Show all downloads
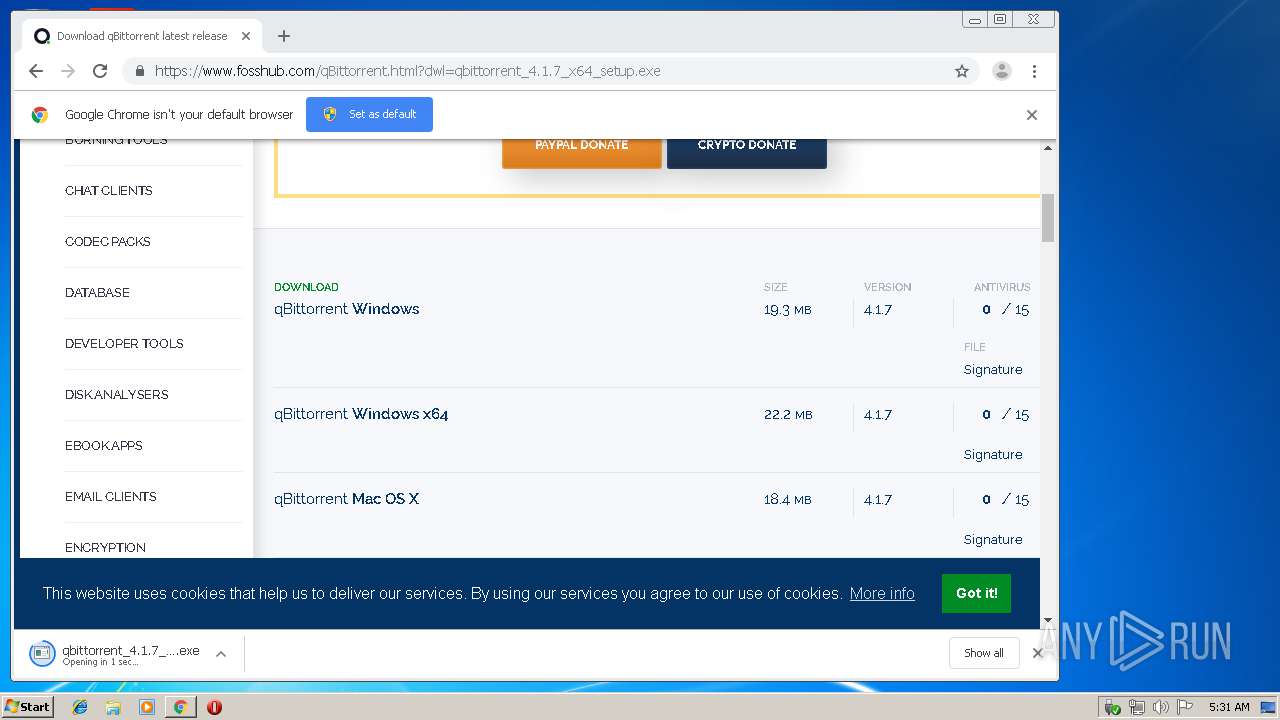The height and width of the screenshot is (720, 1280). pos(984,653)
